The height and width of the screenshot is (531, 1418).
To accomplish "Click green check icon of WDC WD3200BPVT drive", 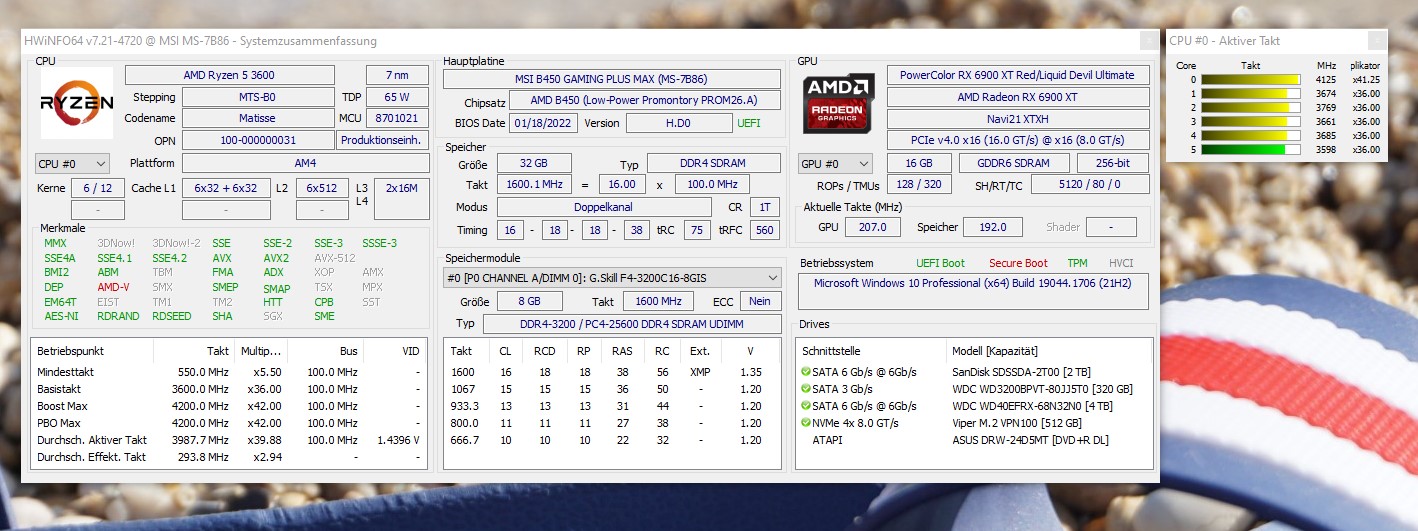I will pyautogui.click(x=806, y=388).
